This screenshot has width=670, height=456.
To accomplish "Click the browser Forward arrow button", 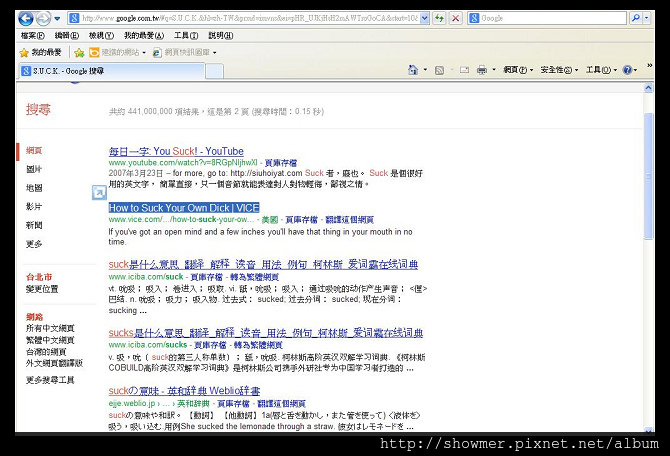I will coord(43,18).
